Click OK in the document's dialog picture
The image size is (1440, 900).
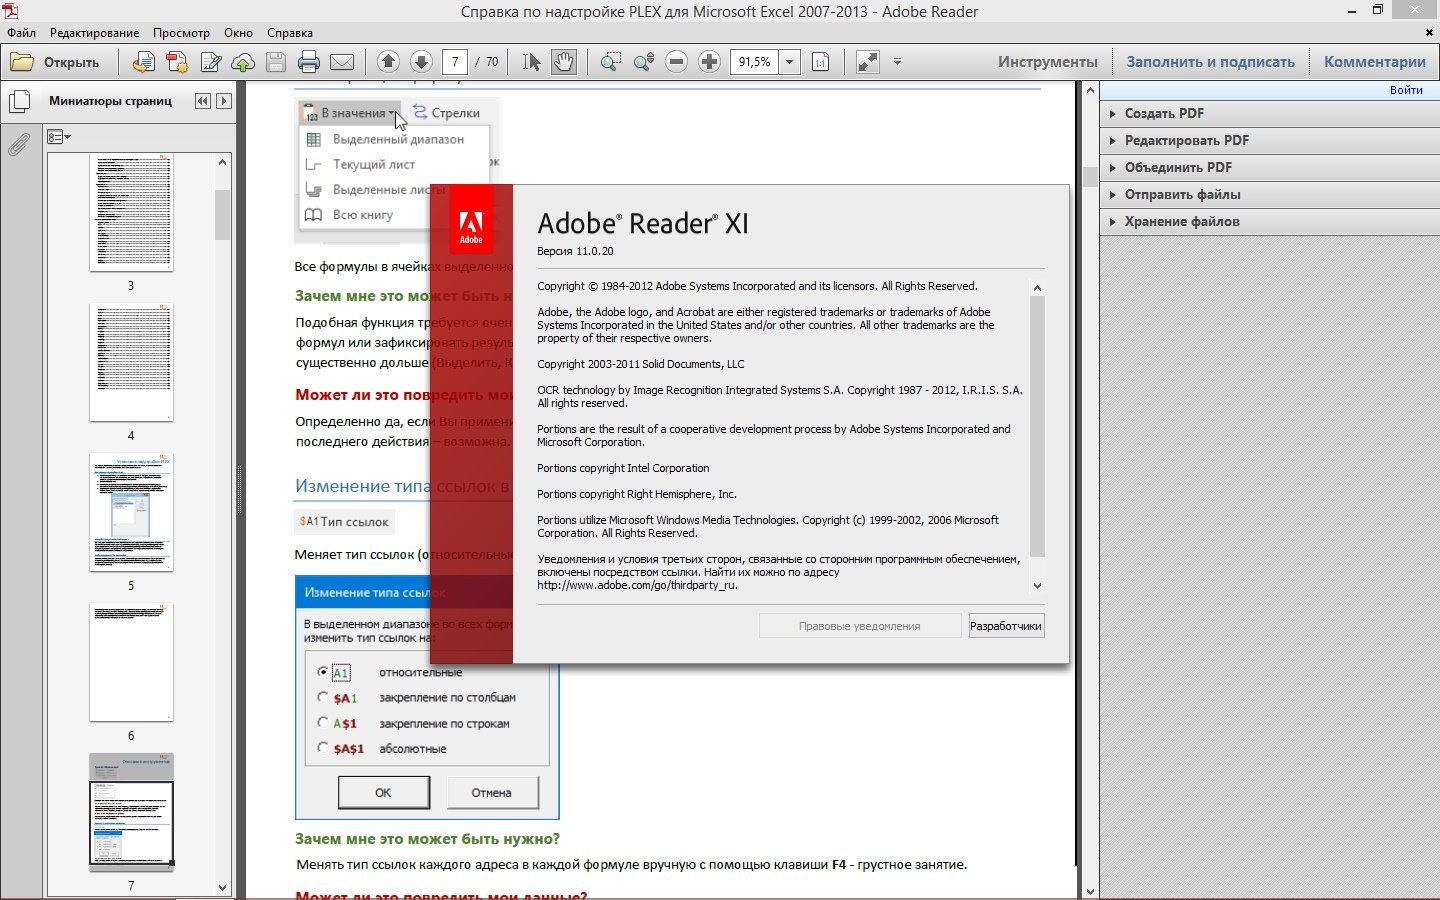(384, 792)
